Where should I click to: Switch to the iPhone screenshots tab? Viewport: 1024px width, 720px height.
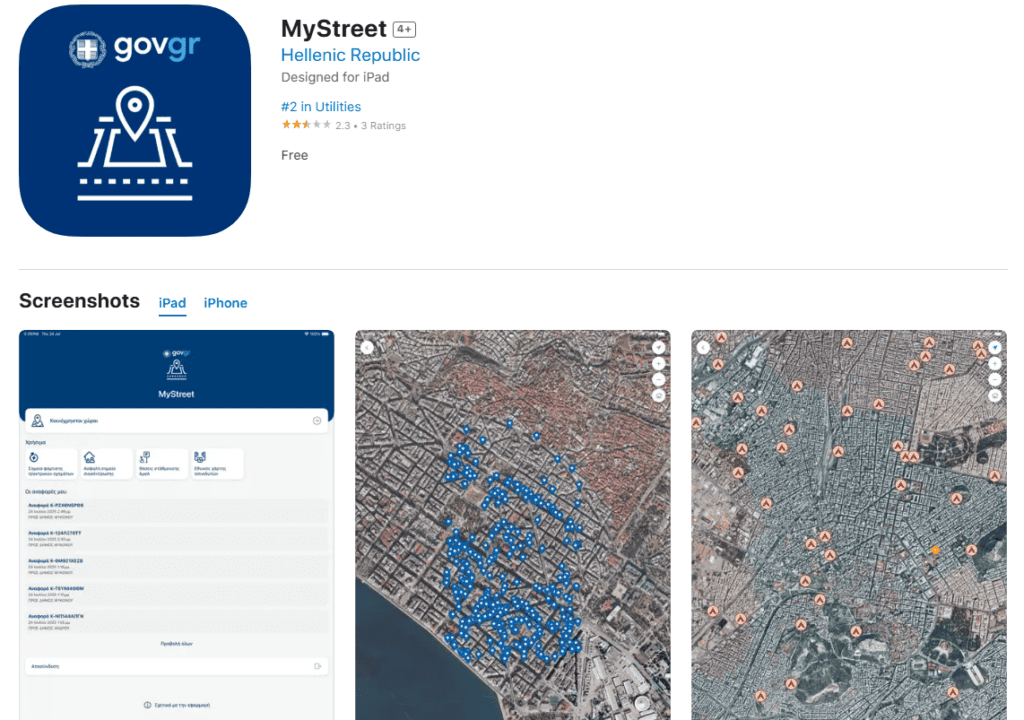[x=225, y=303]
